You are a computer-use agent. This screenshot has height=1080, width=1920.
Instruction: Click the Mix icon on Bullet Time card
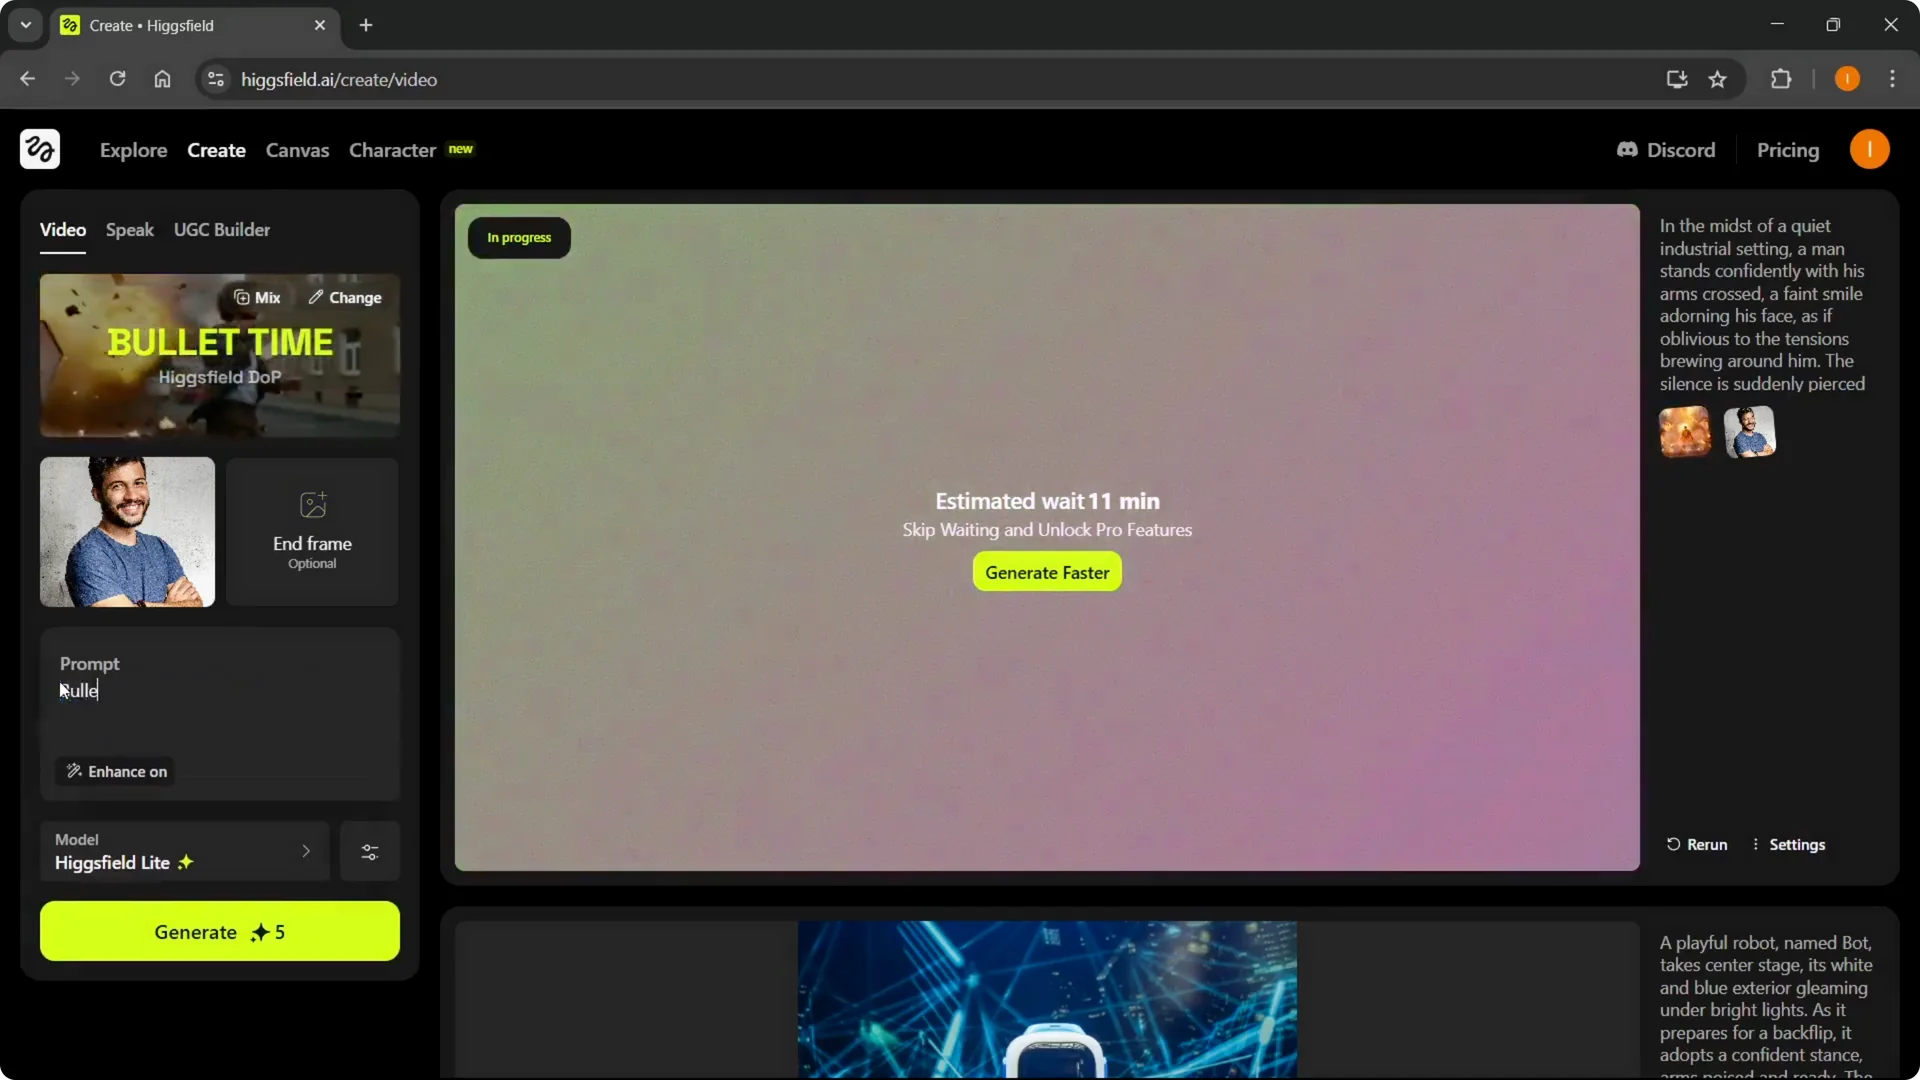[243, 297]
